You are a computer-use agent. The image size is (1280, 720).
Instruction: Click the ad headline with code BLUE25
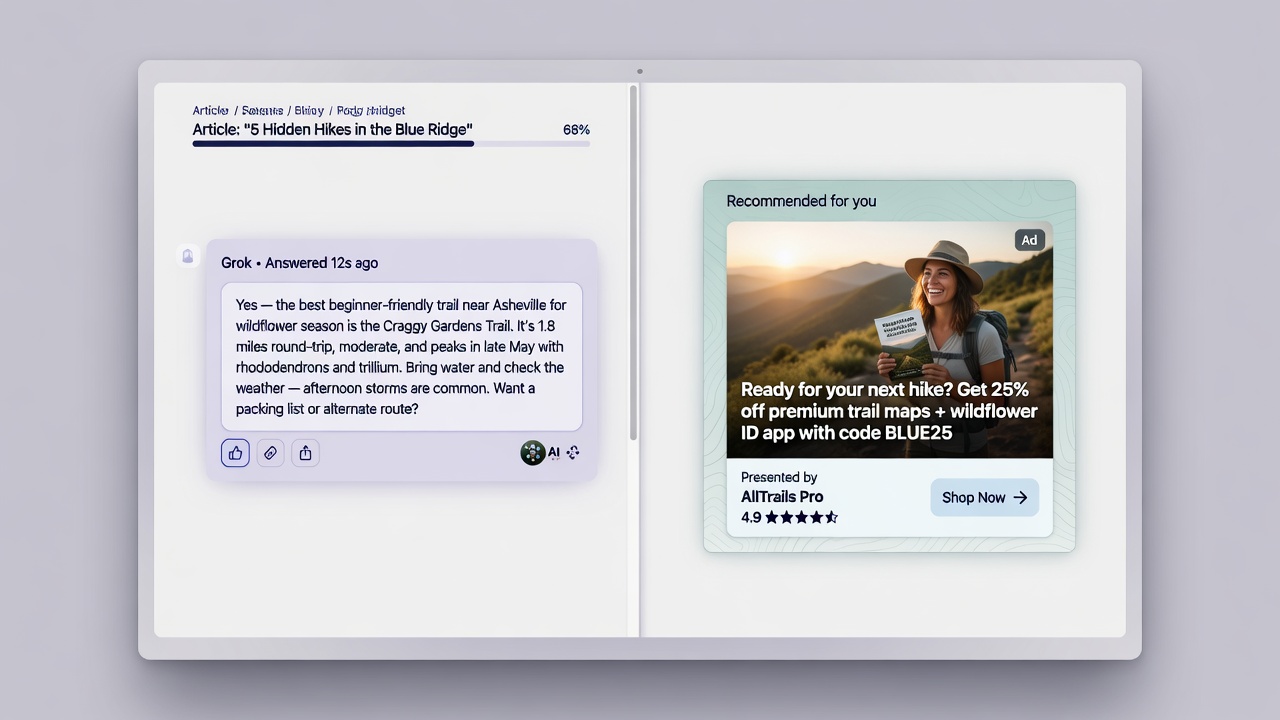tap(889, 411)
